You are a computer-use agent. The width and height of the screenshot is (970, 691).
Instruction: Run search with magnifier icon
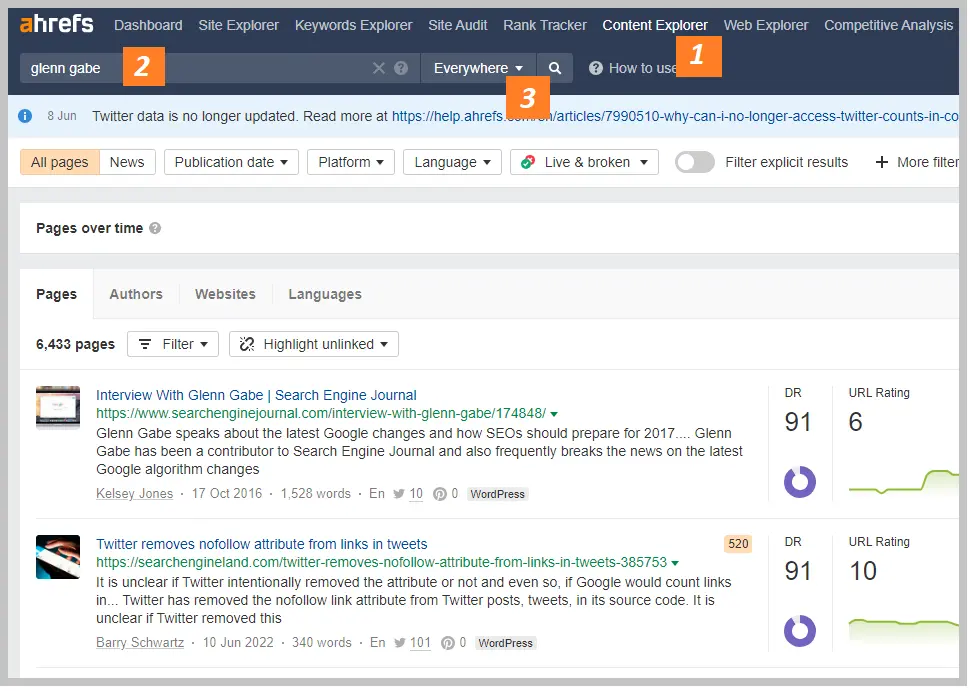pos(555,68)
